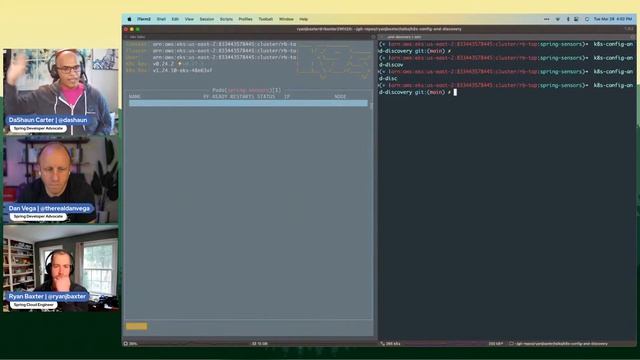The image size is (640, 360).
Task: Open the View menu
Action: tap(189, 19)
